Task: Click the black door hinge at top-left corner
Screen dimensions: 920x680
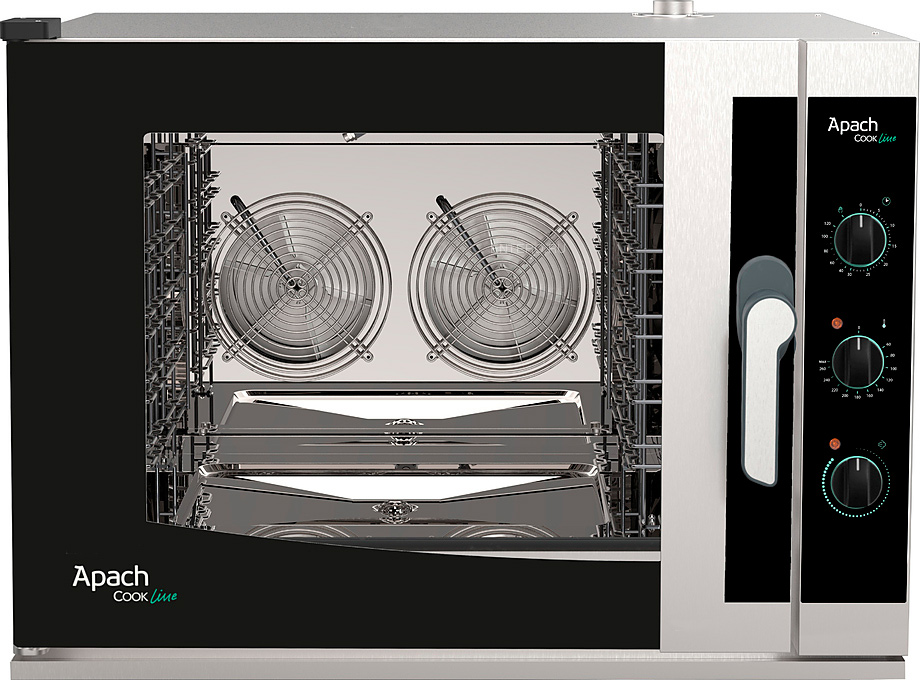Action: tap(30, 29)
